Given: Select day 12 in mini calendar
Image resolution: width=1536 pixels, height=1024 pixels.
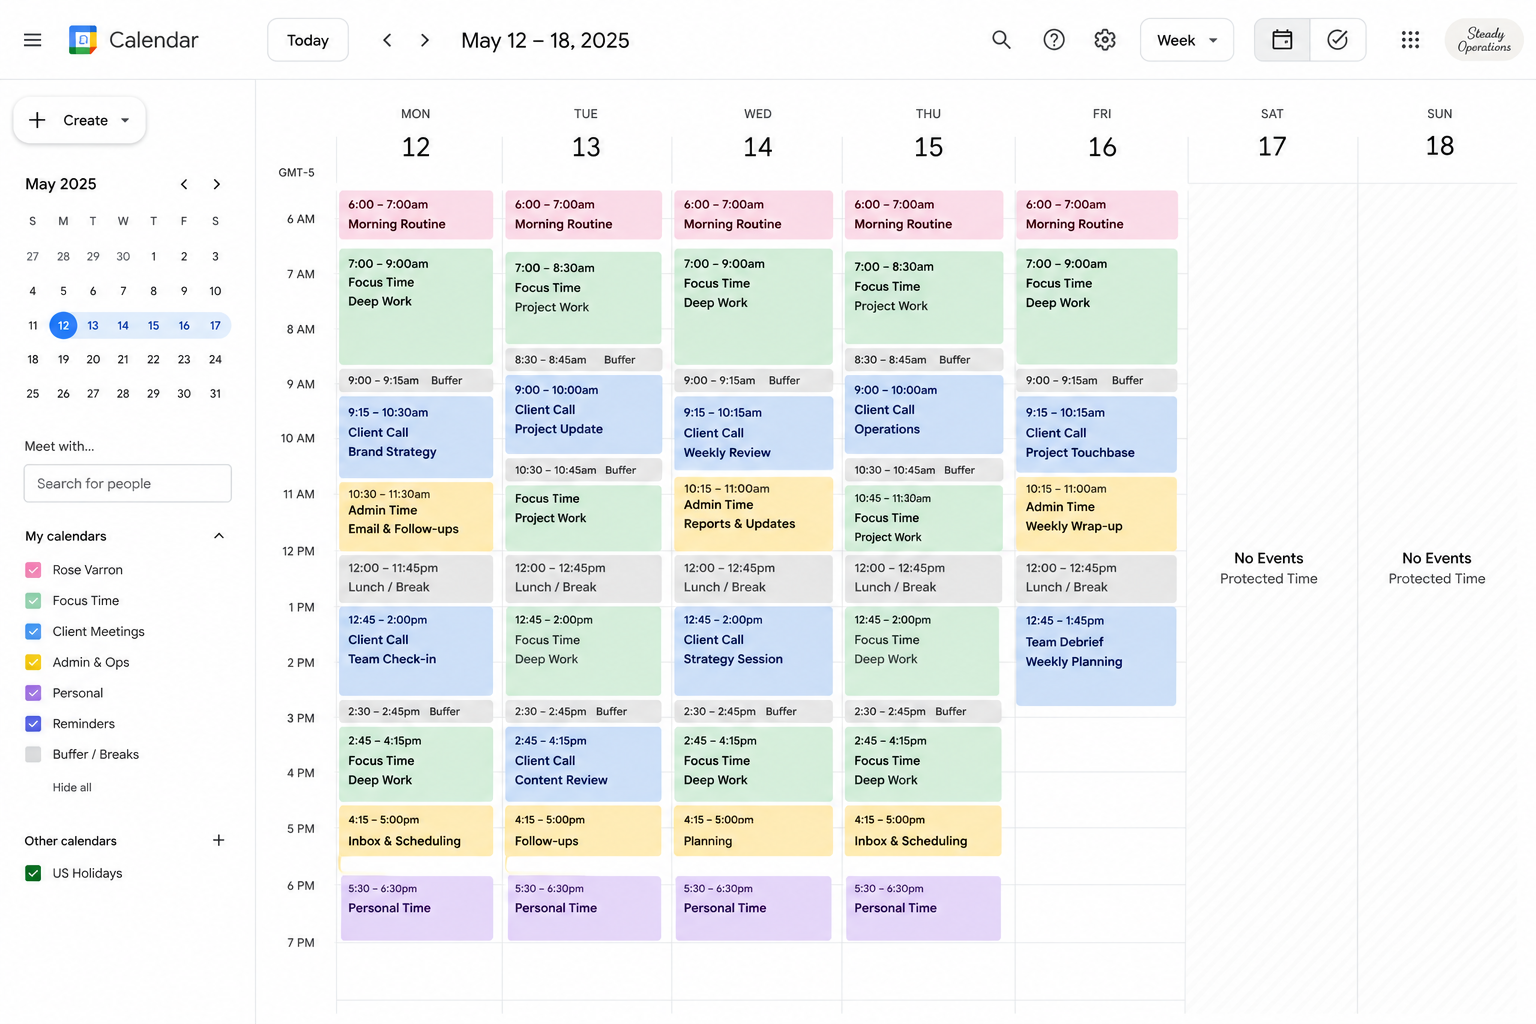Looking at the screenshot, I should pyautogui.click(x=63, y=325).
